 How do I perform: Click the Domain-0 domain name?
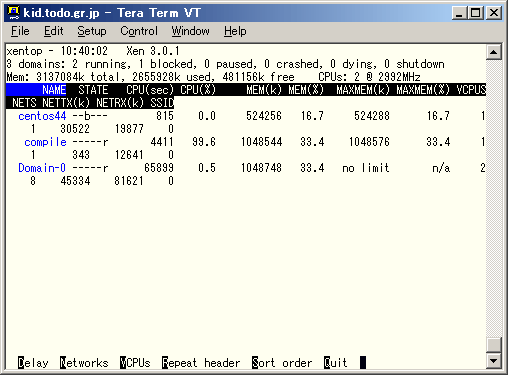[42, 168]
